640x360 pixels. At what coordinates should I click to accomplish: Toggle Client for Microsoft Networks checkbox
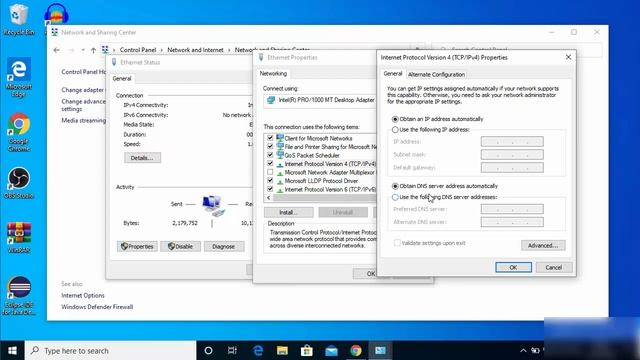[270, 138]
